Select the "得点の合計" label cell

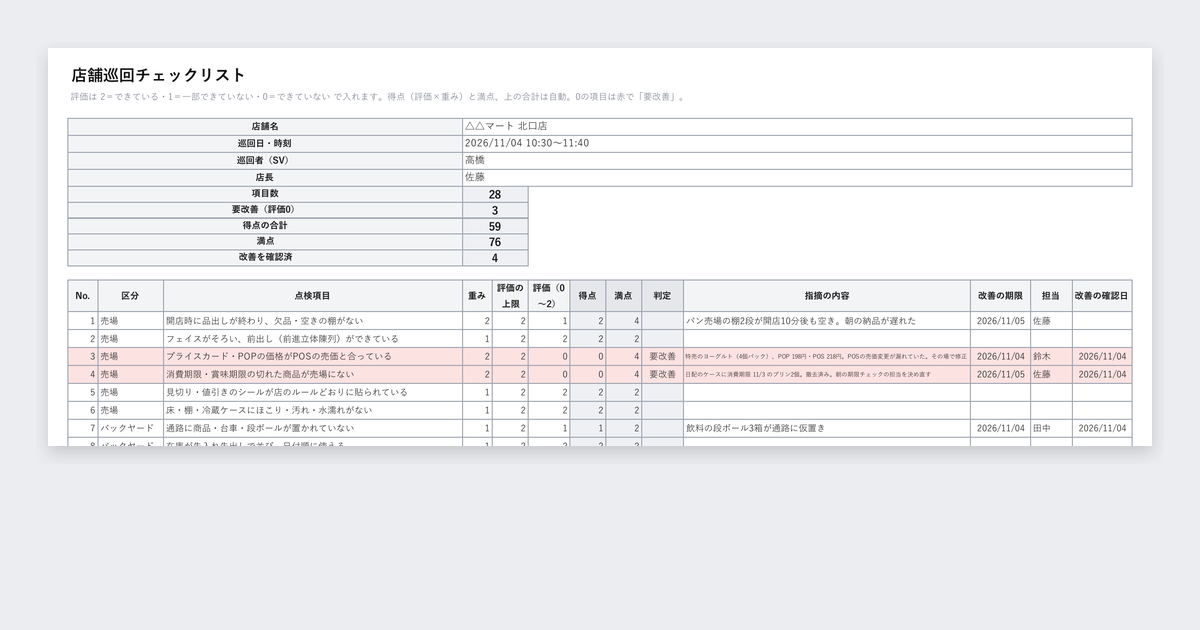coord(265,226)
